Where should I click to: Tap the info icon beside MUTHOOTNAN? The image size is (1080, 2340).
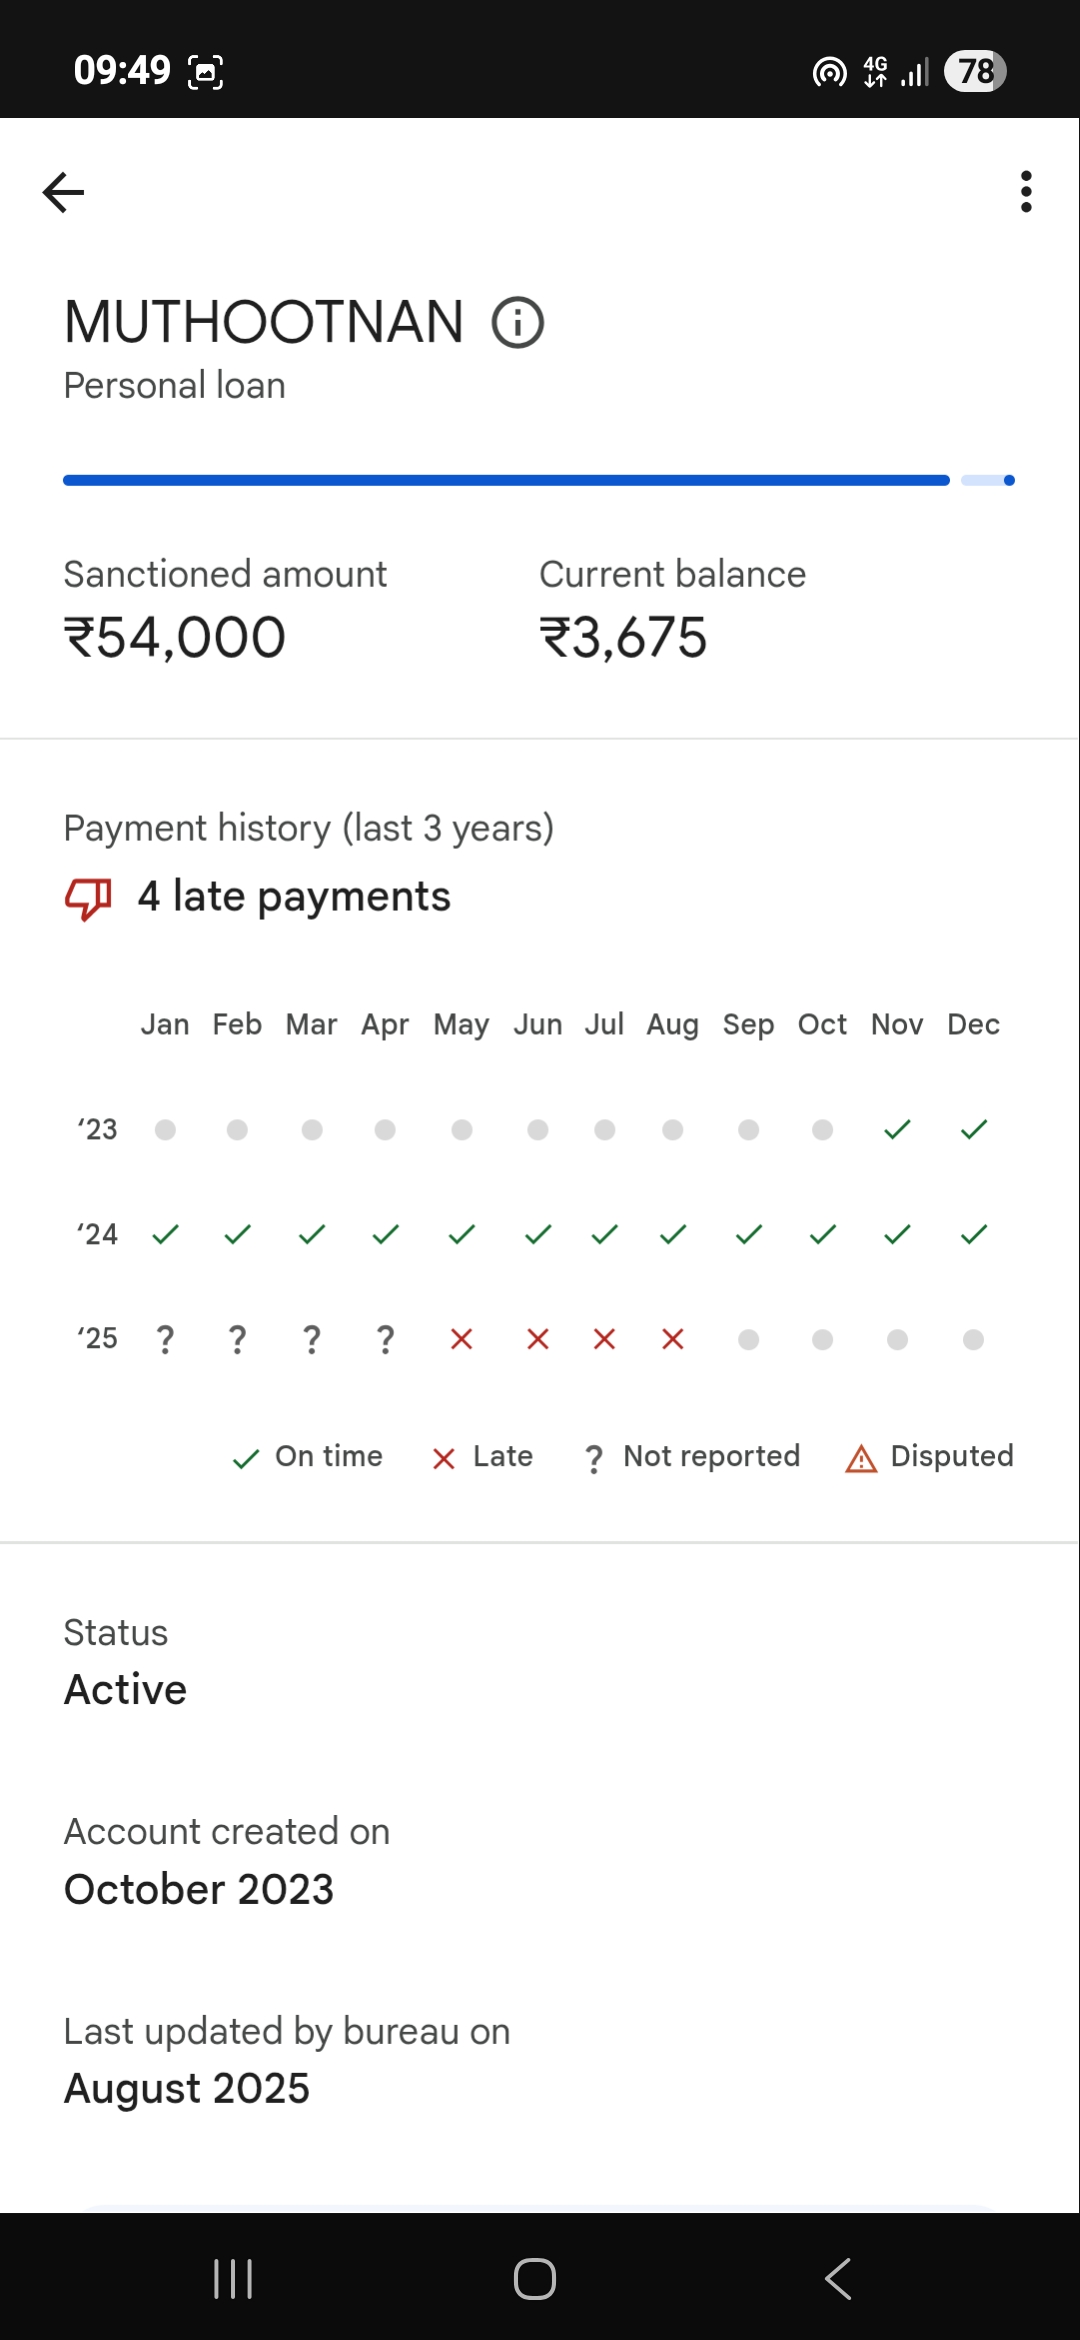(x=518, y=323)
